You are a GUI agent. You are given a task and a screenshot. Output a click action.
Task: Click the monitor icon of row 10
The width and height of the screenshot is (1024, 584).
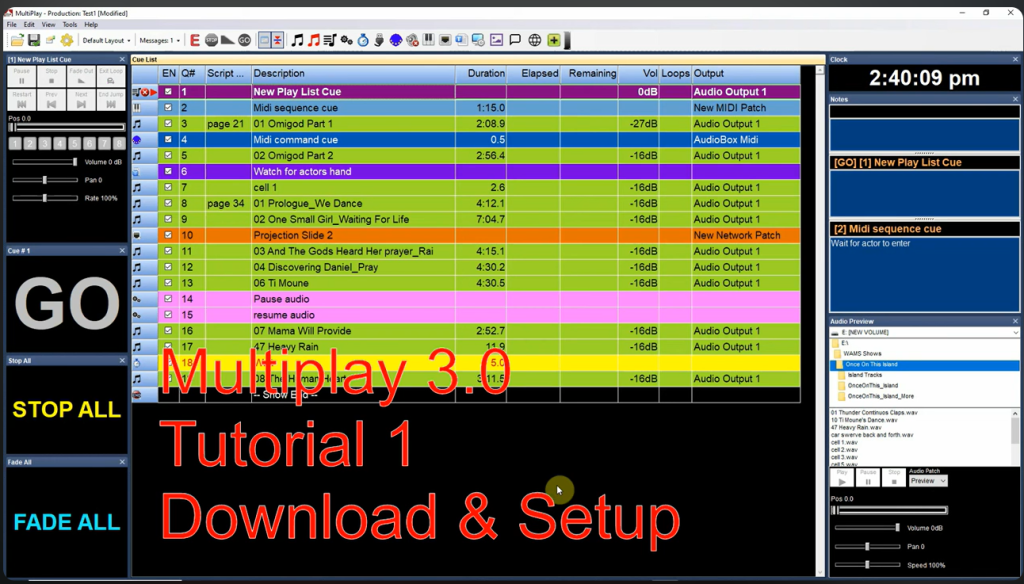[x=137, y=235]
